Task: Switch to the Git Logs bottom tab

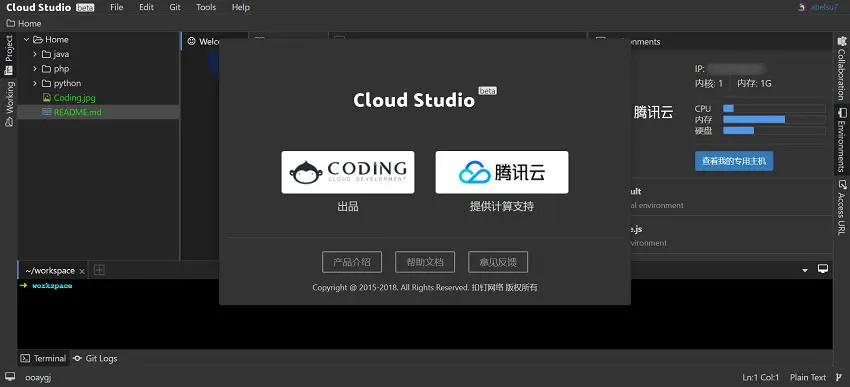Action: (x=95, y=358)
